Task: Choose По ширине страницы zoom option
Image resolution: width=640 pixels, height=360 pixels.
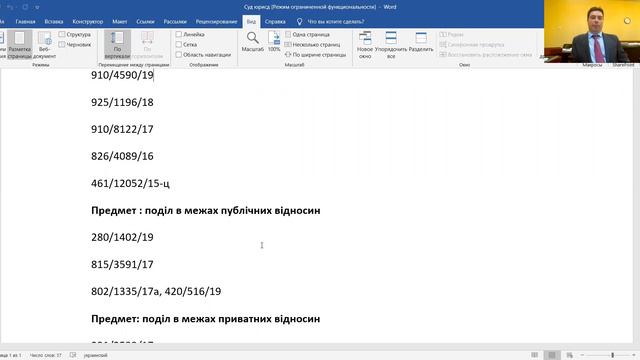Action: click(x=315, y=55)
